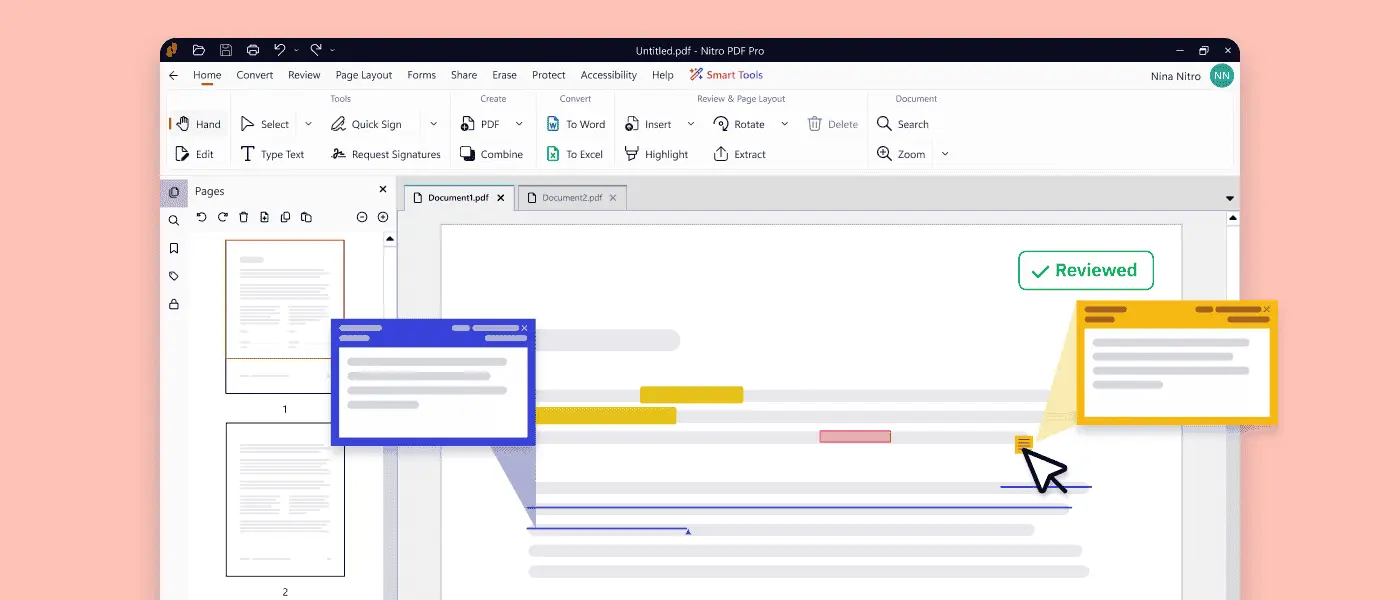Close the Pages panel

(382, 190)
